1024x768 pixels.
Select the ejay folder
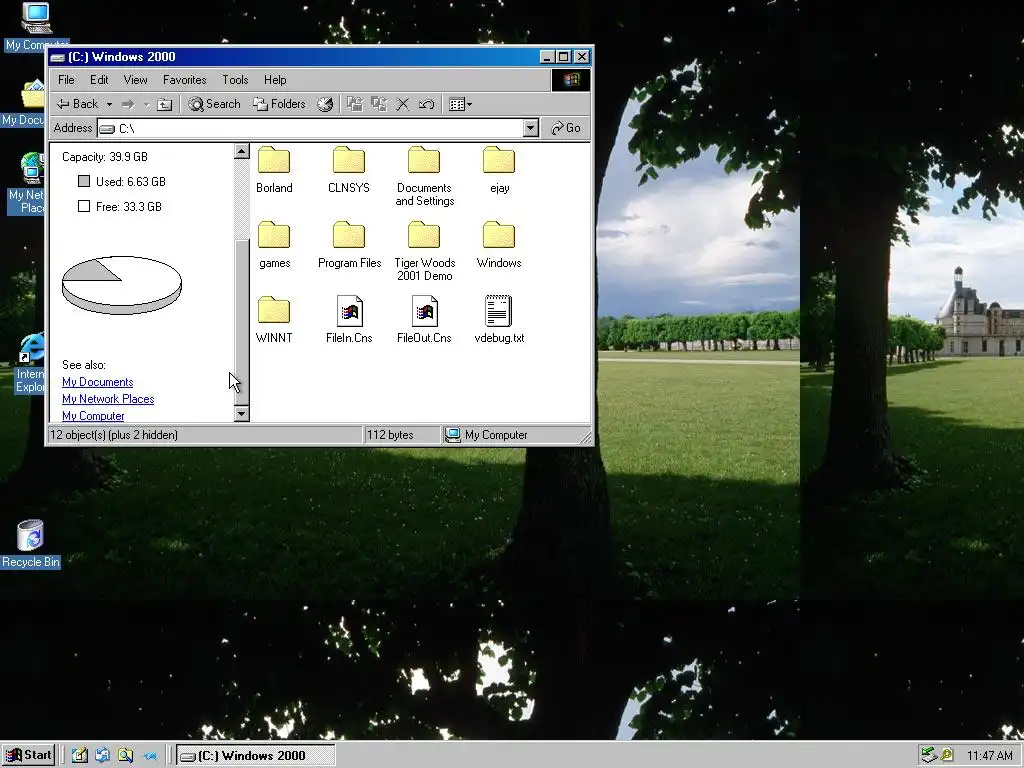point(499,170)
